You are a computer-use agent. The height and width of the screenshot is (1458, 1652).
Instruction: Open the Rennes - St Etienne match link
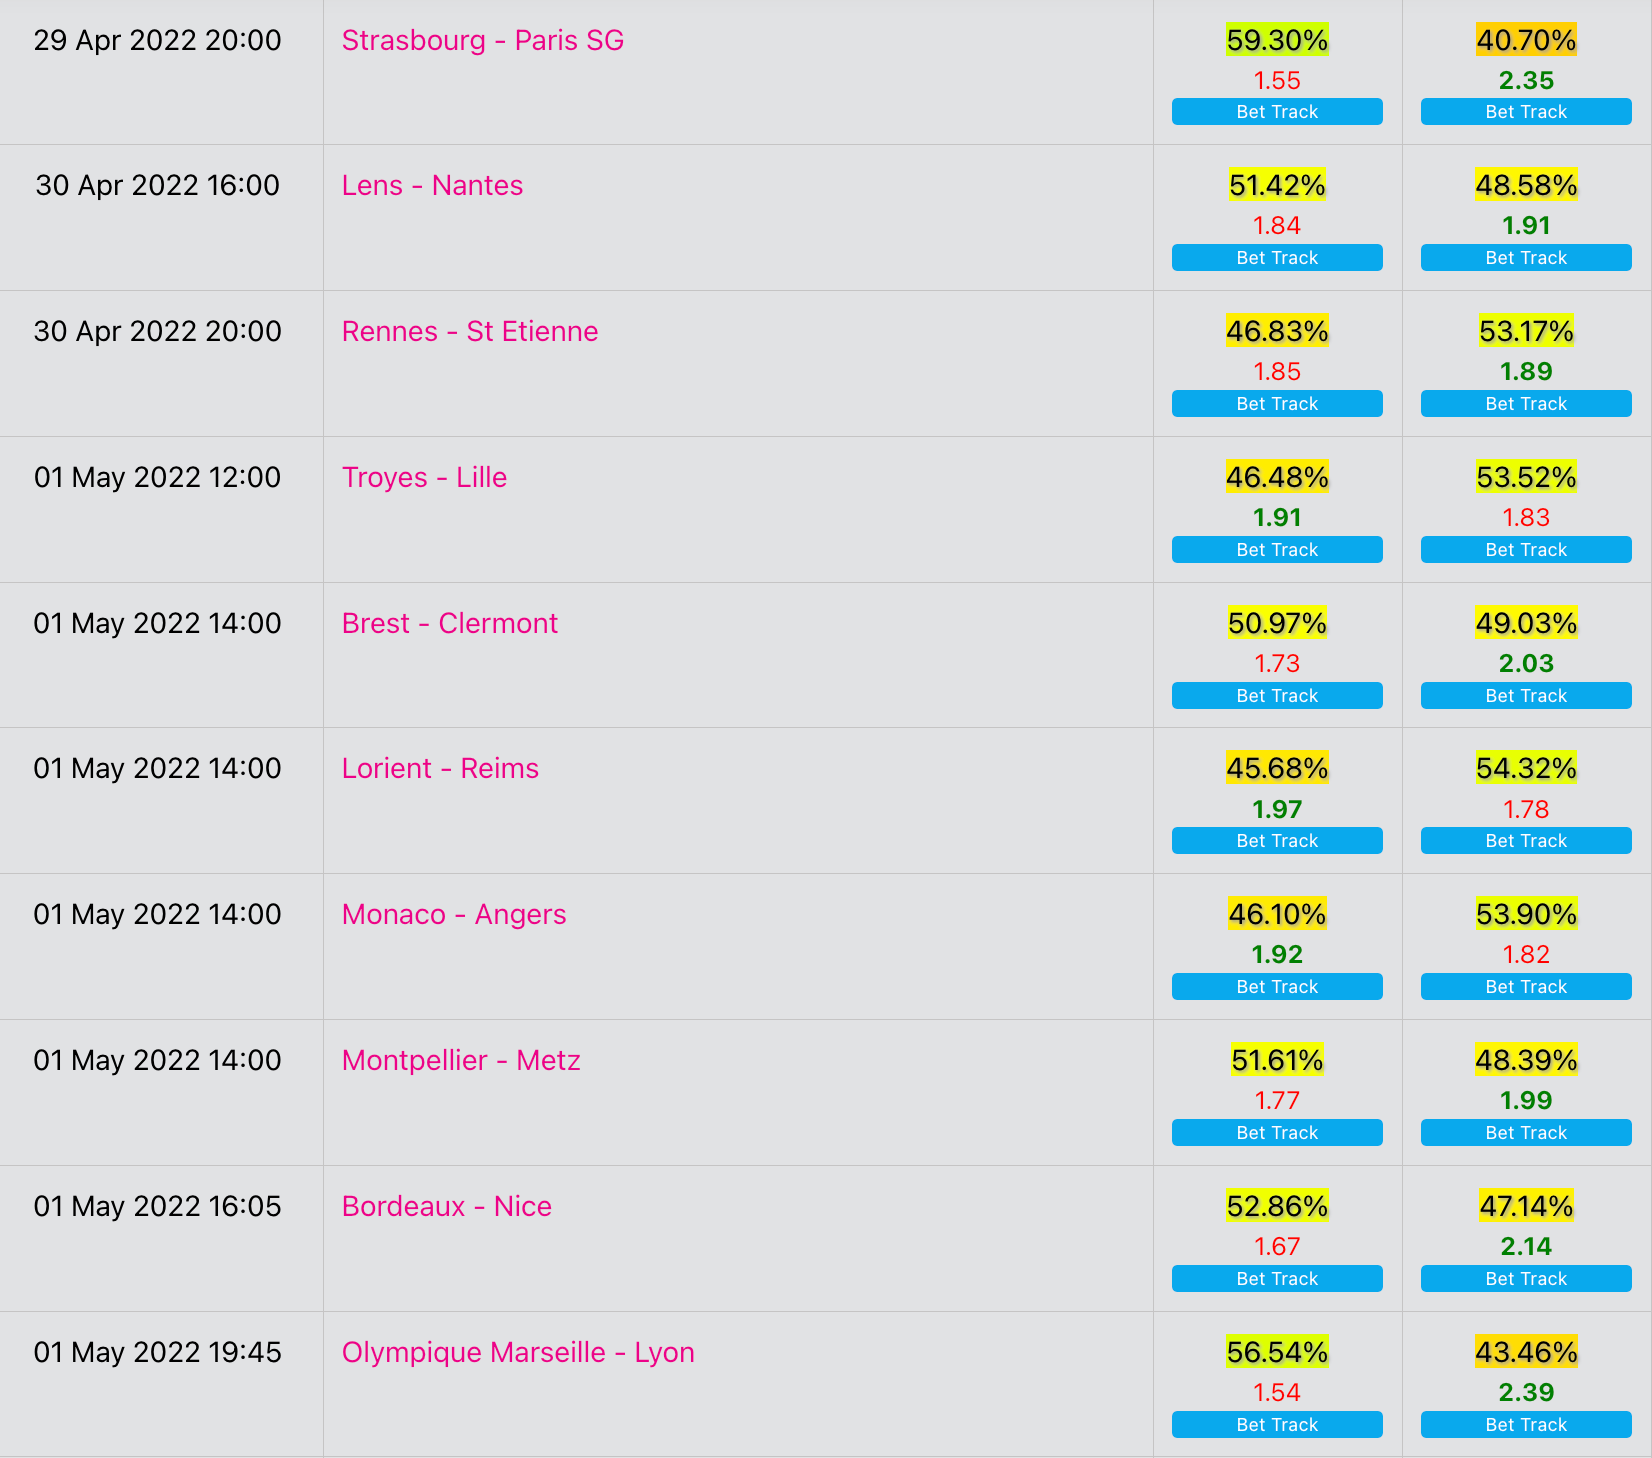point(470,331)
